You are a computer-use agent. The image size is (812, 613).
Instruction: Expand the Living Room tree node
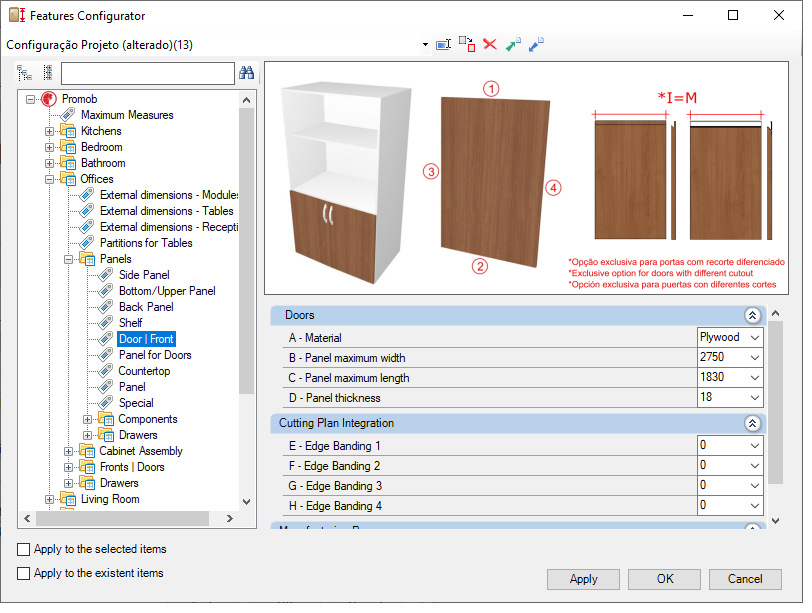click(x=49, y=500)
